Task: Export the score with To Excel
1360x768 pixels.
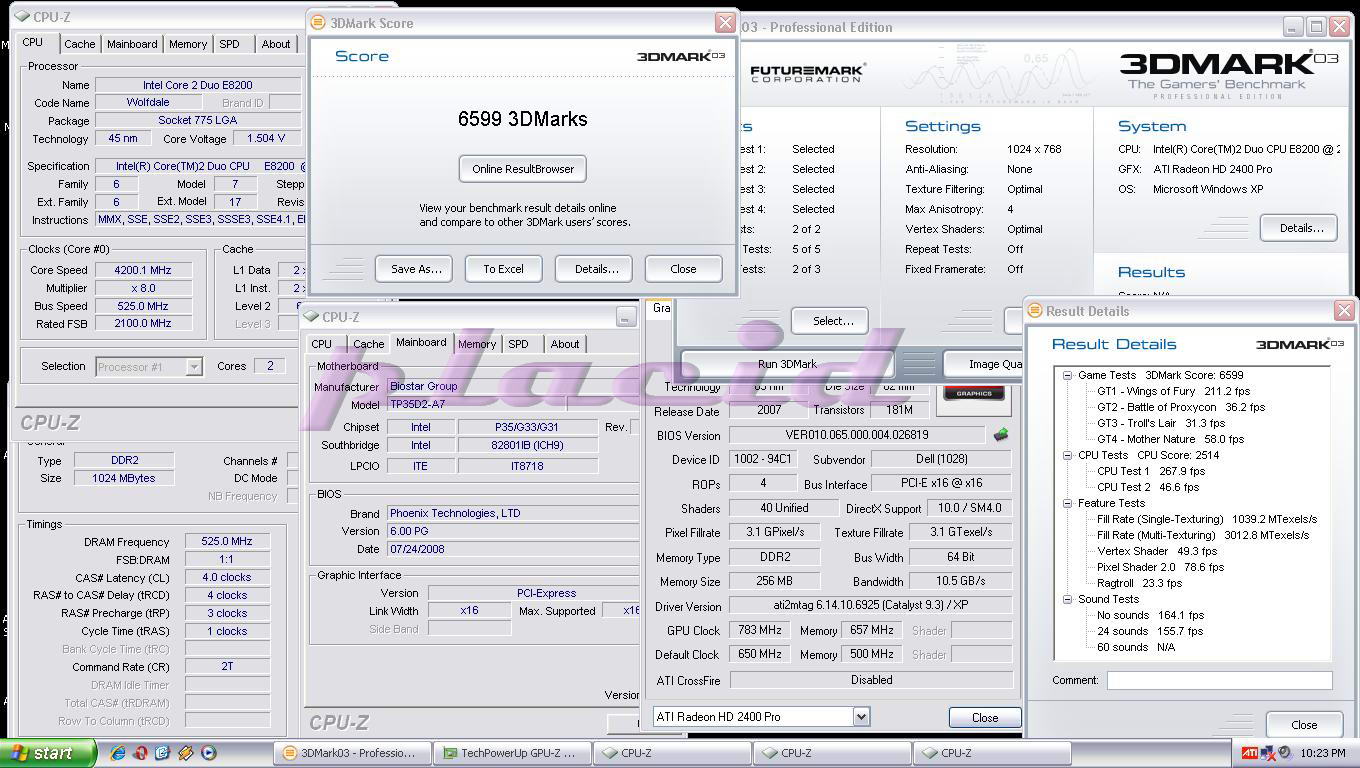Action: pos(503,269)
